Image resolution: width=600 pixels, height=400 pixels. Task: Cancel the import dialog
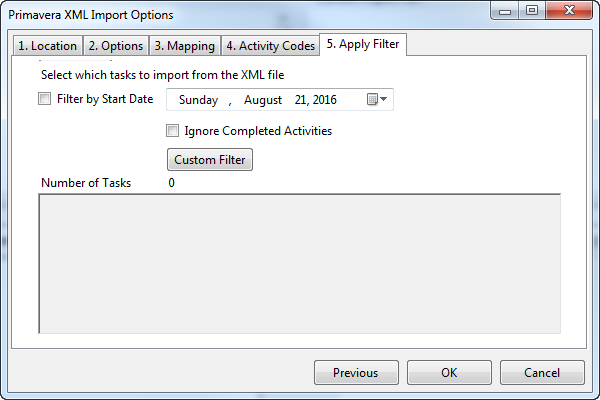542,372
